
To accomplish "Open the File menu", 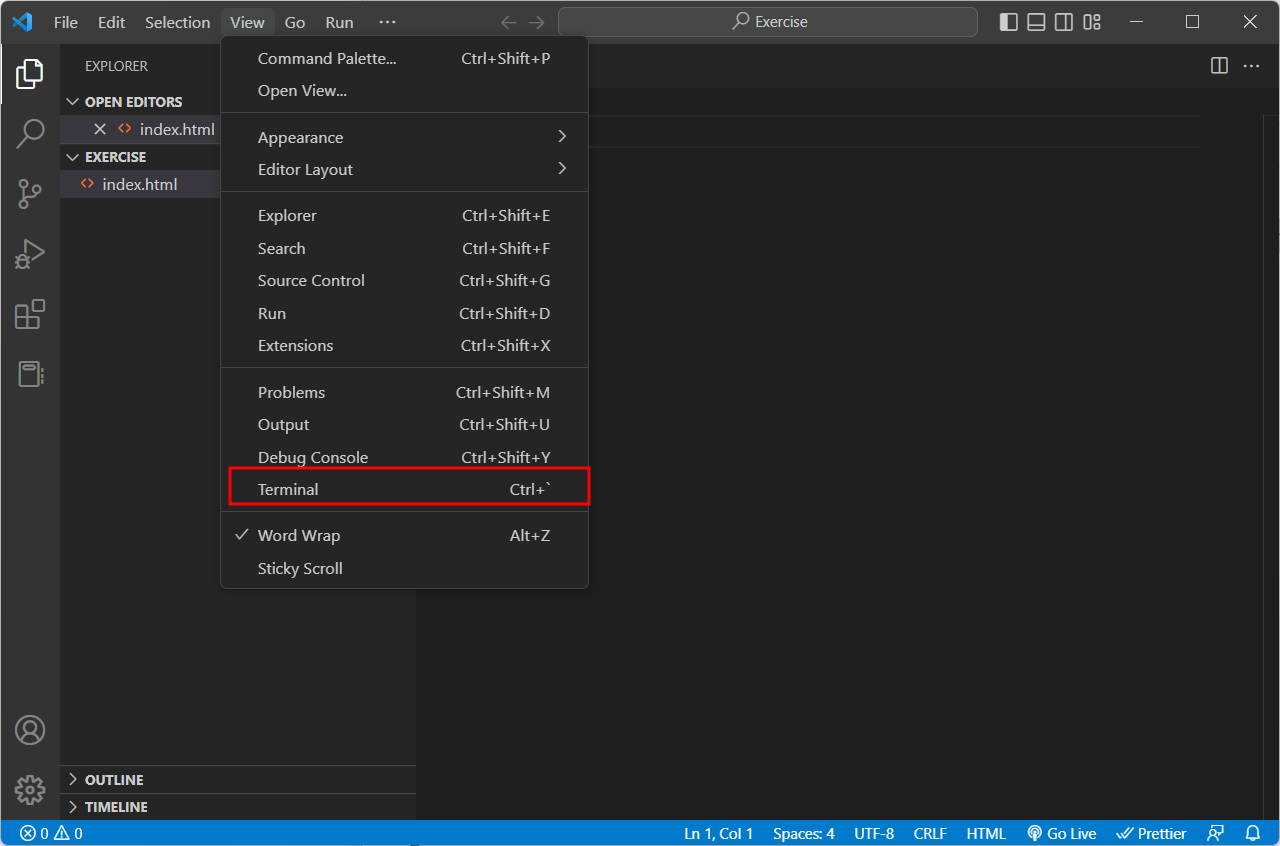I will pyautogui.click(x=66, y=22).
